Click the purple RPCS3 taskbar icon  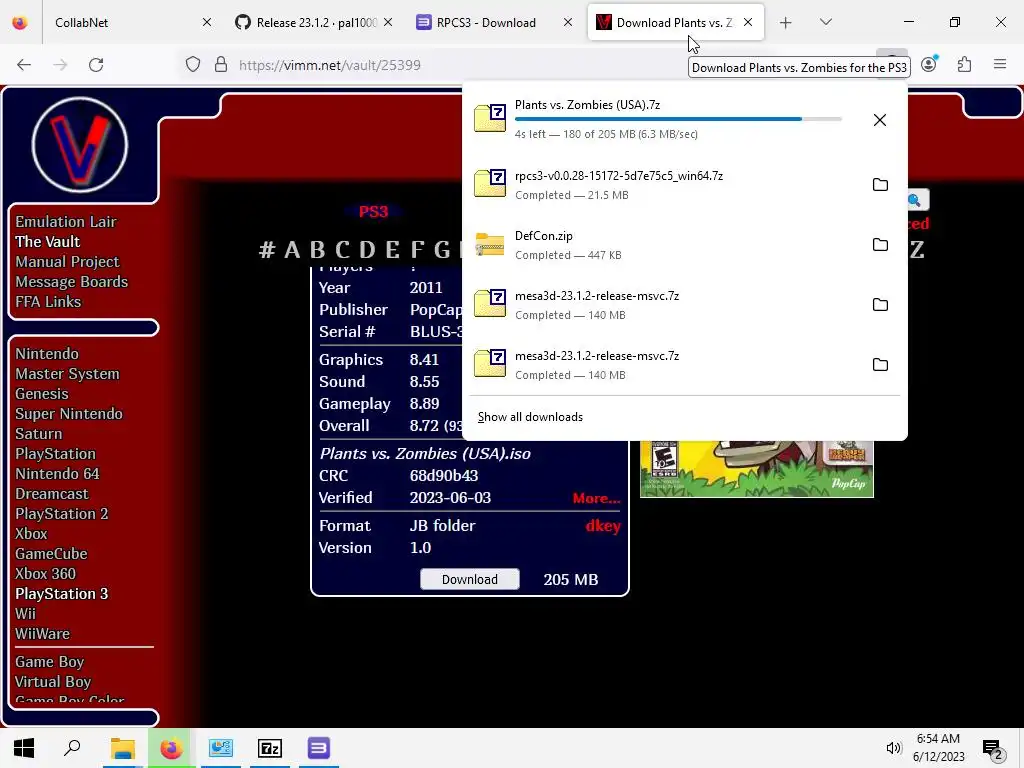(x=319, y=748)
